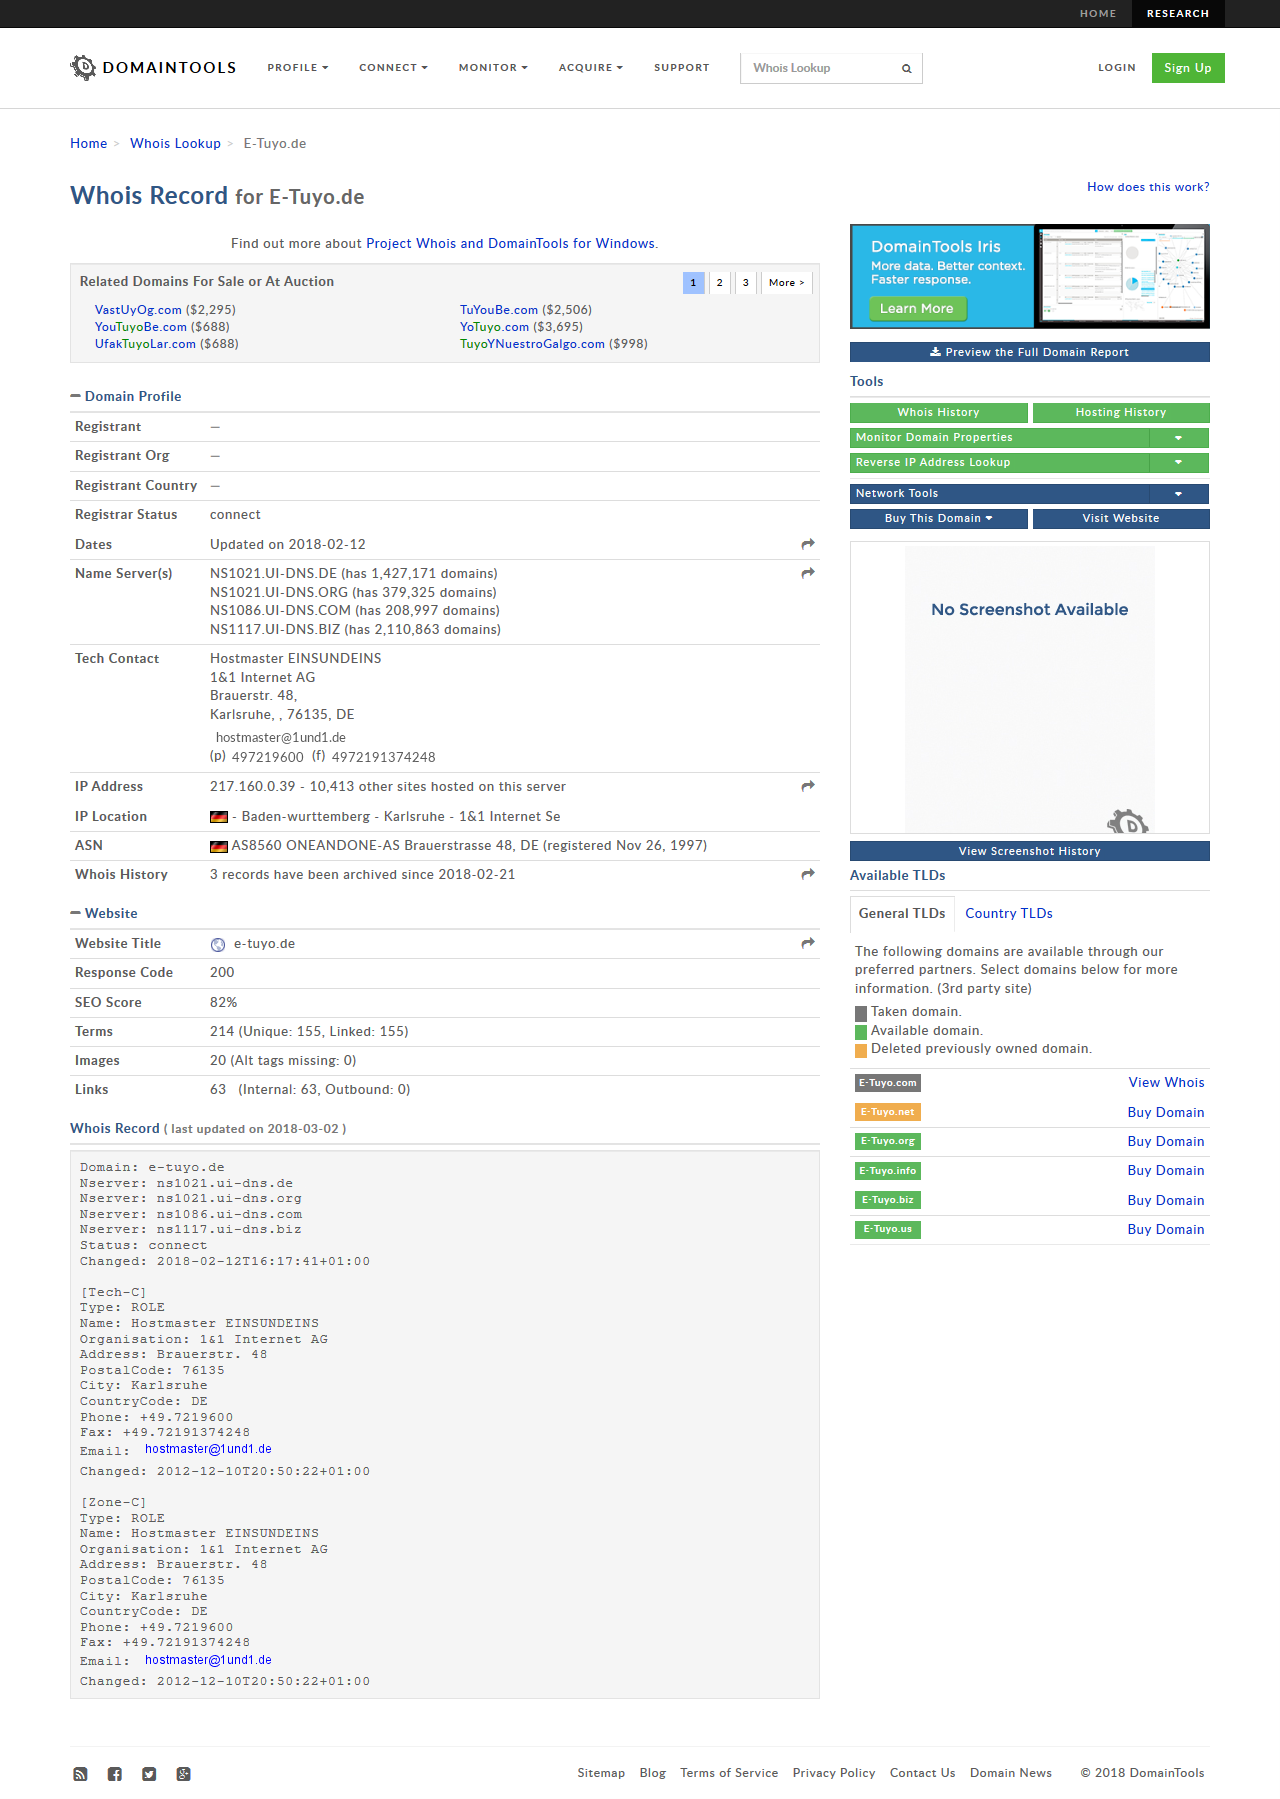Open Whois History tool button

(938, 413)
